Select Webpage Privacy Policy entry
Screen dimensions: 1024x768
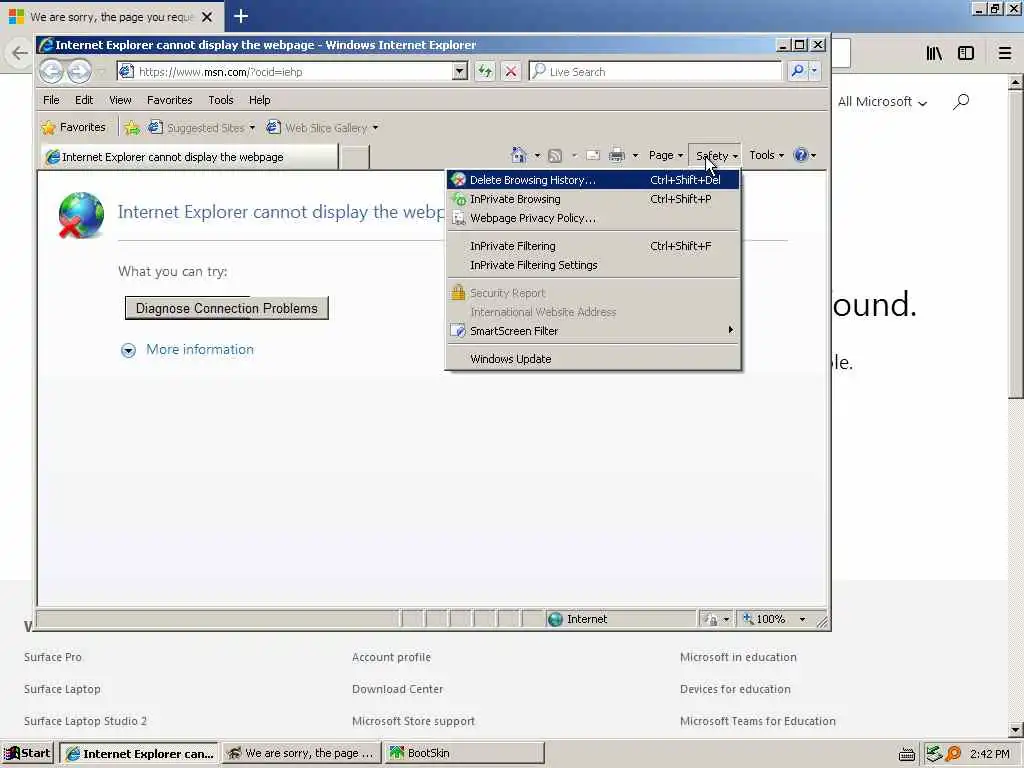(593, 218)
